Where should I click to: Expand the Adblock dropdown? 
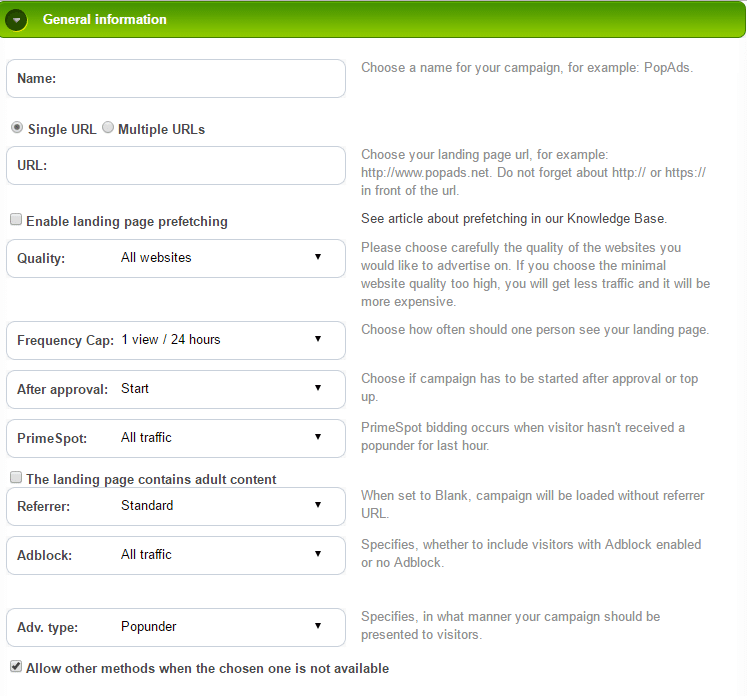point(220,555)
